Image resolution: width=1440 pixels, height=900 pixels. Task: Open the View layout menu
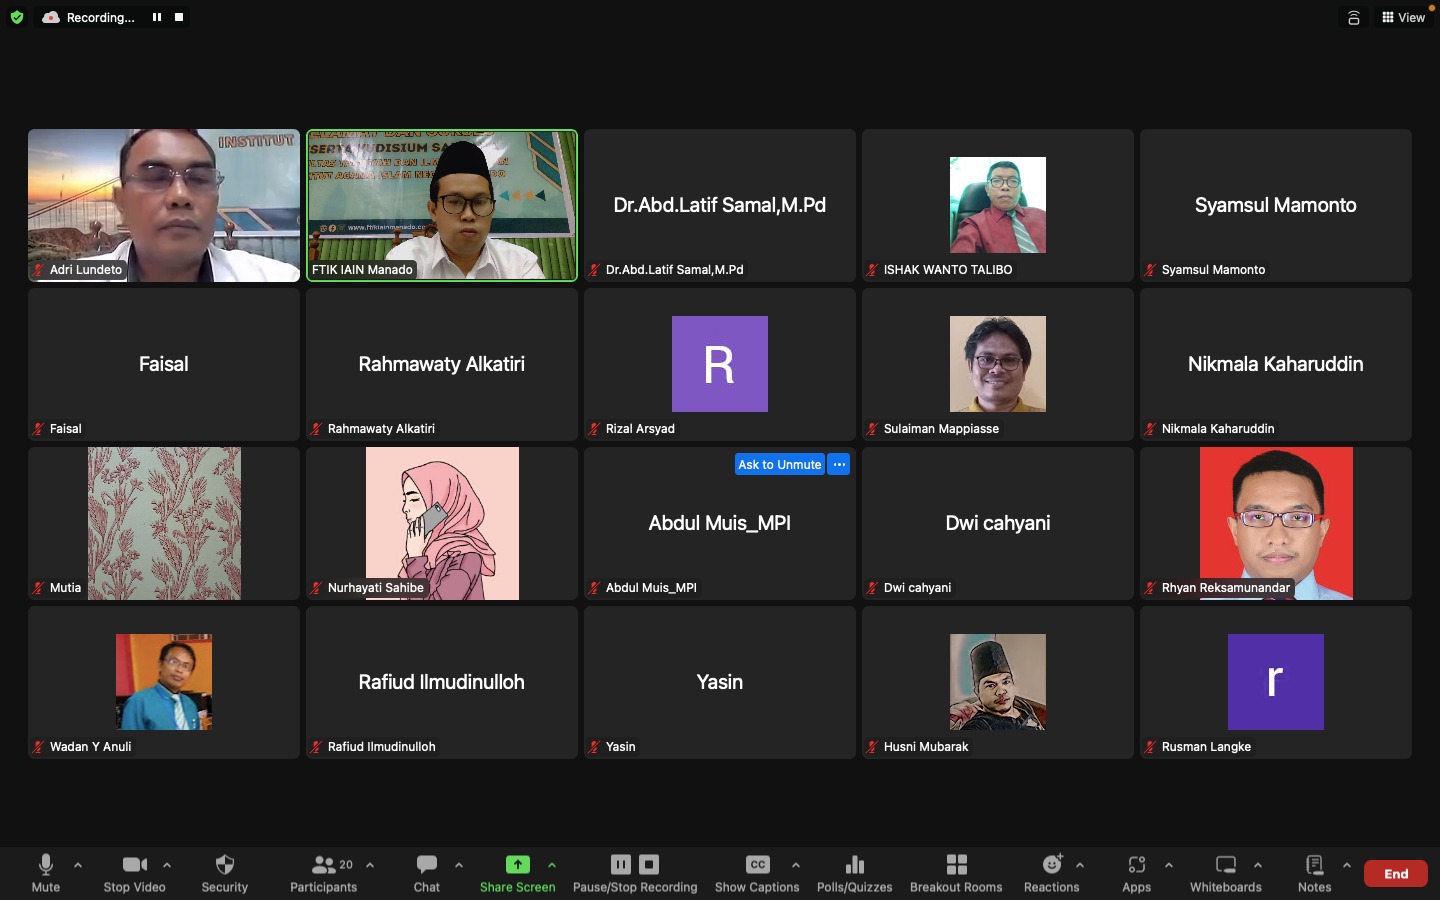(x=1404, y=17)
